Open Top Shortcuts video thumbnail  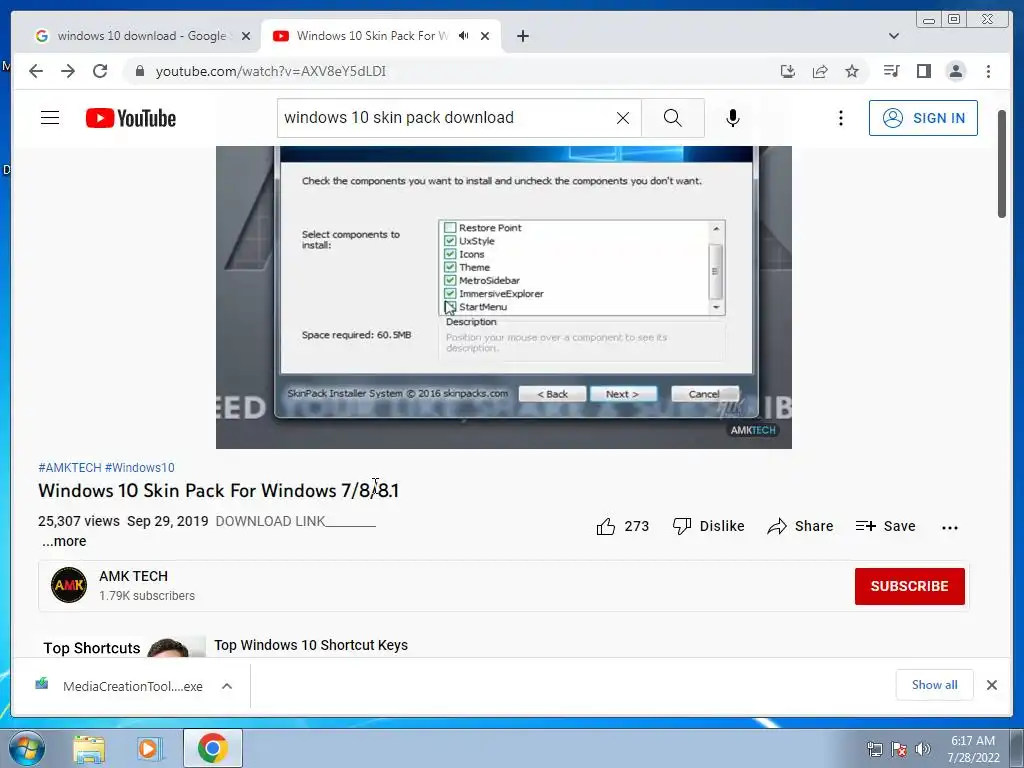tap(122, 647)
